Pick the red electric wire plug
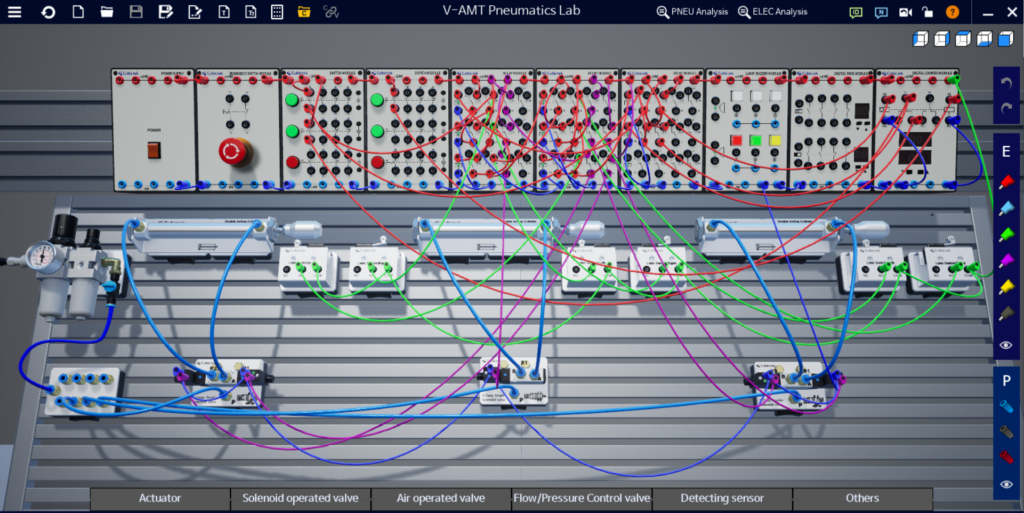The height and width of the screenshot is (513, 1024). pos(1006,181)
